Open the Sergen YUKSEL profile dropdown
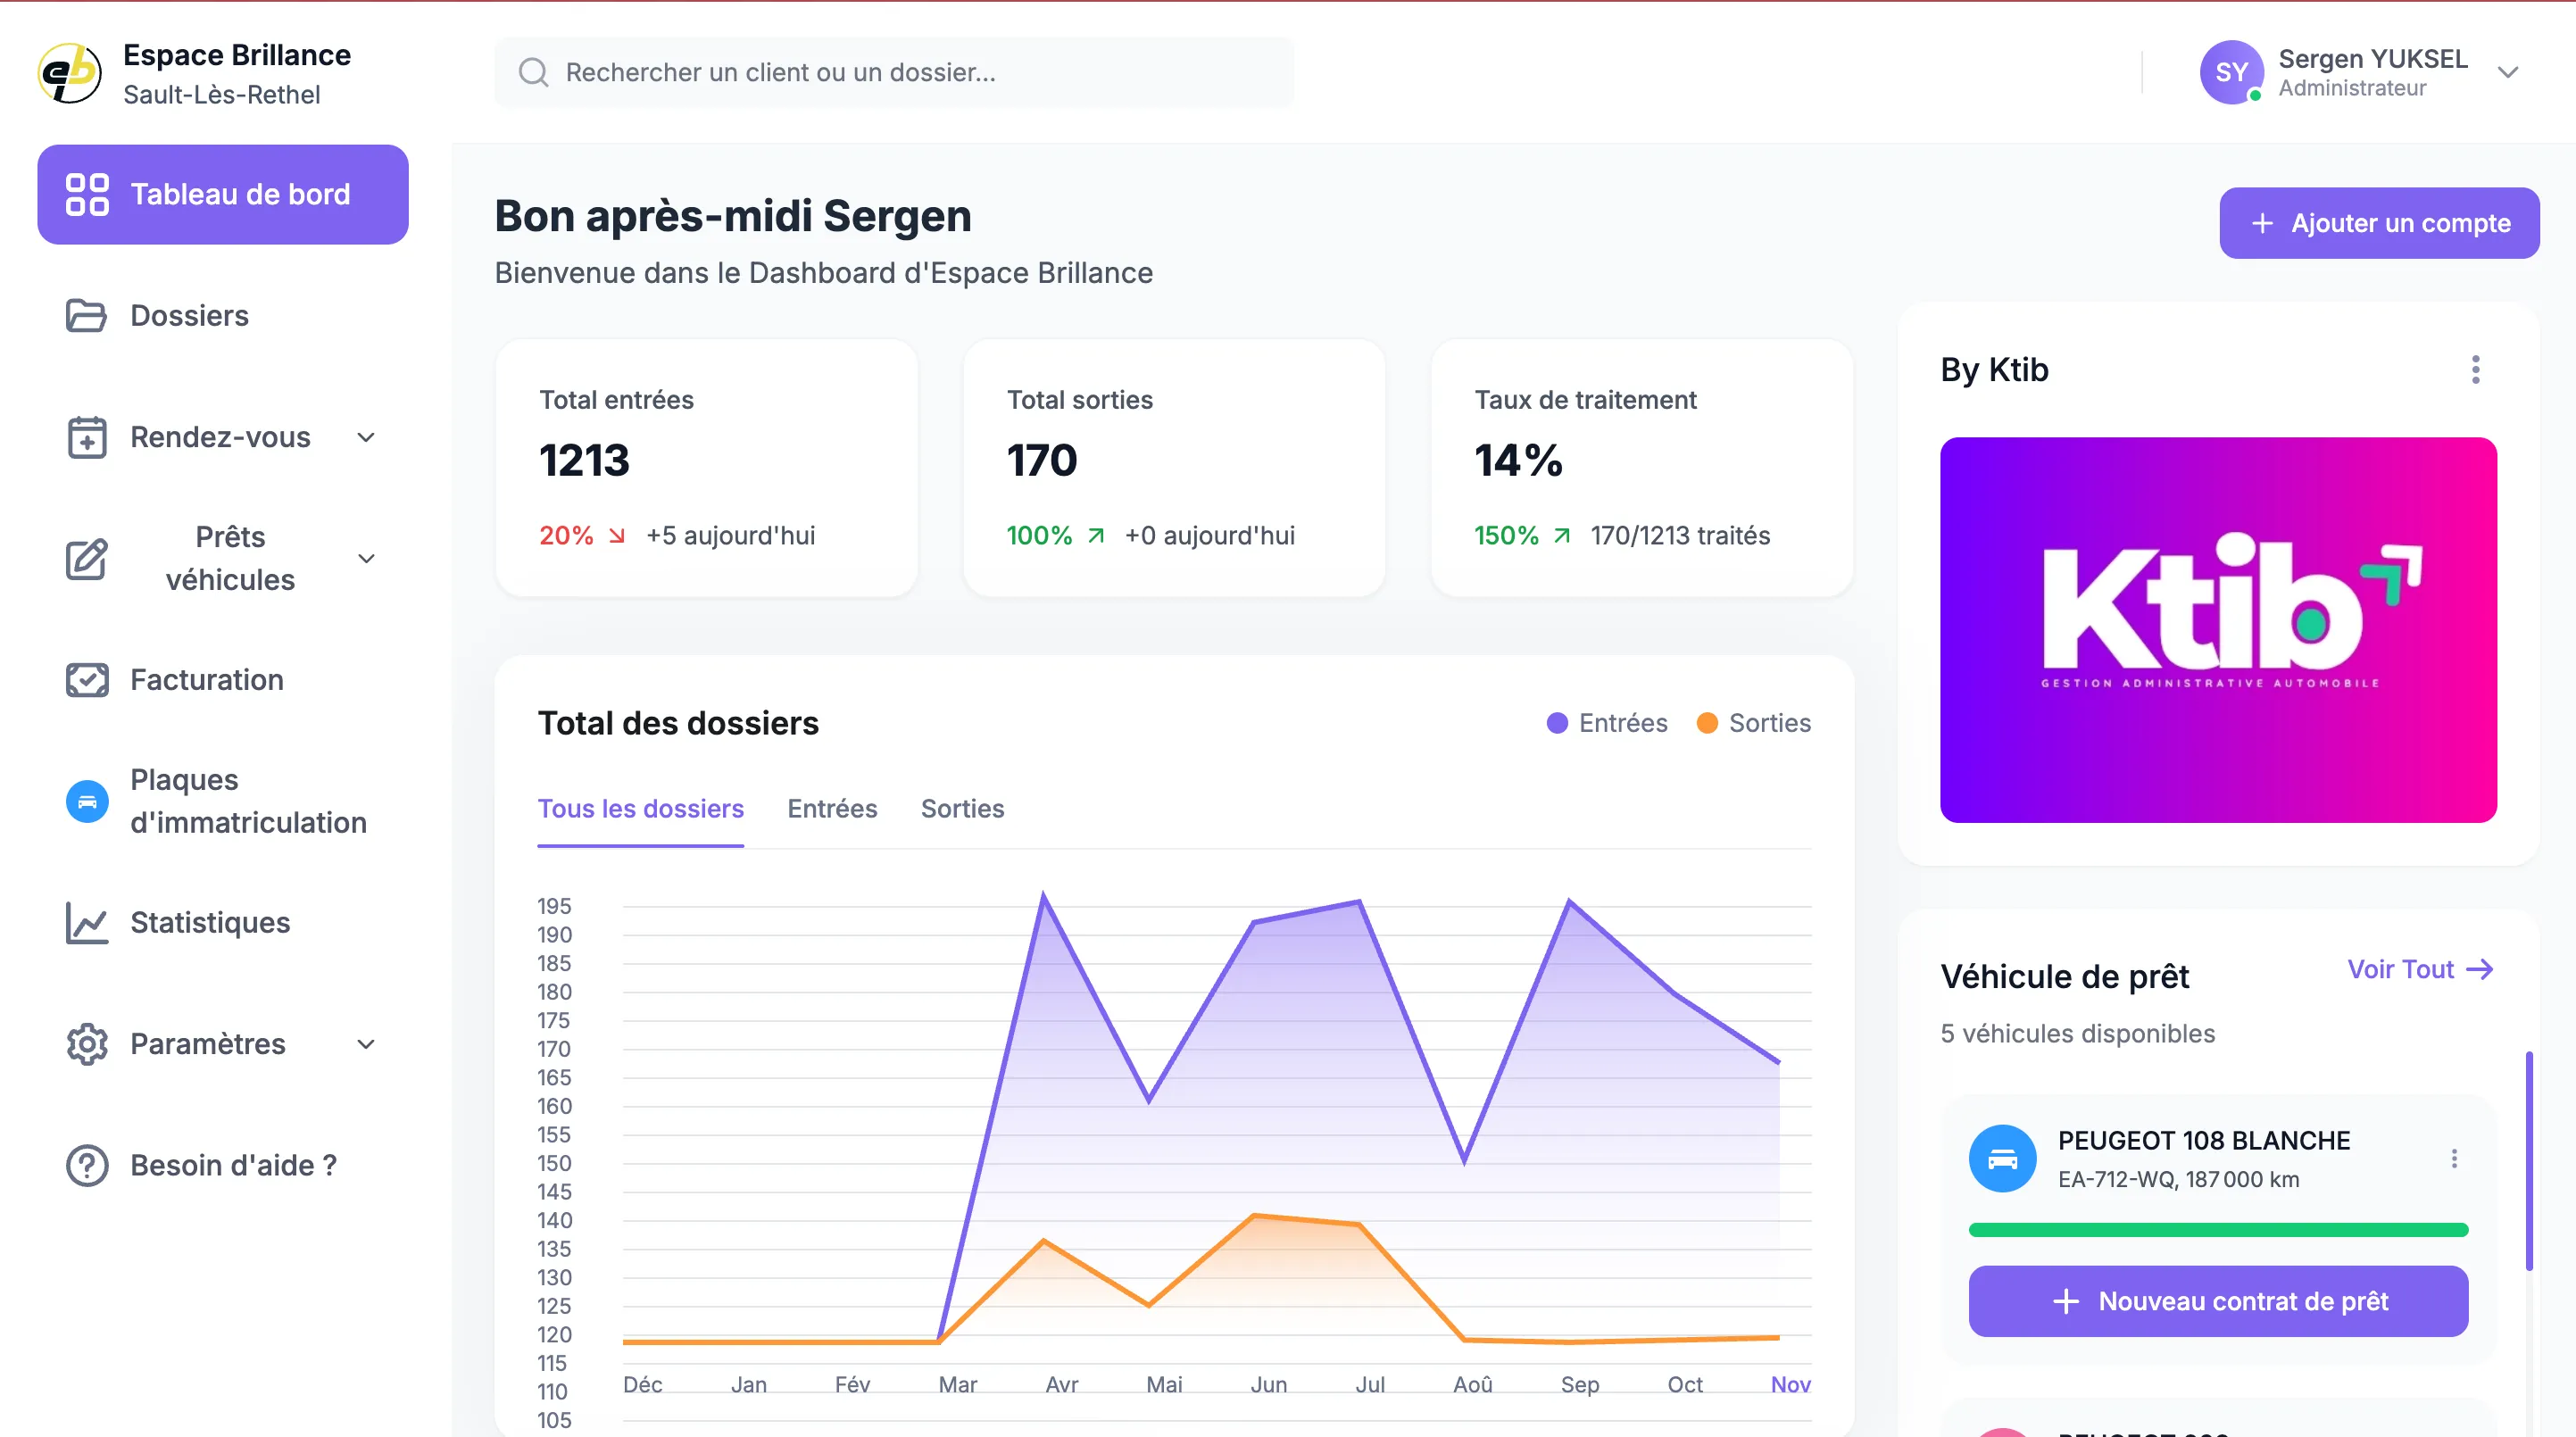The width and height of the screenshot is (2576, 1437). click(2510, 71)
